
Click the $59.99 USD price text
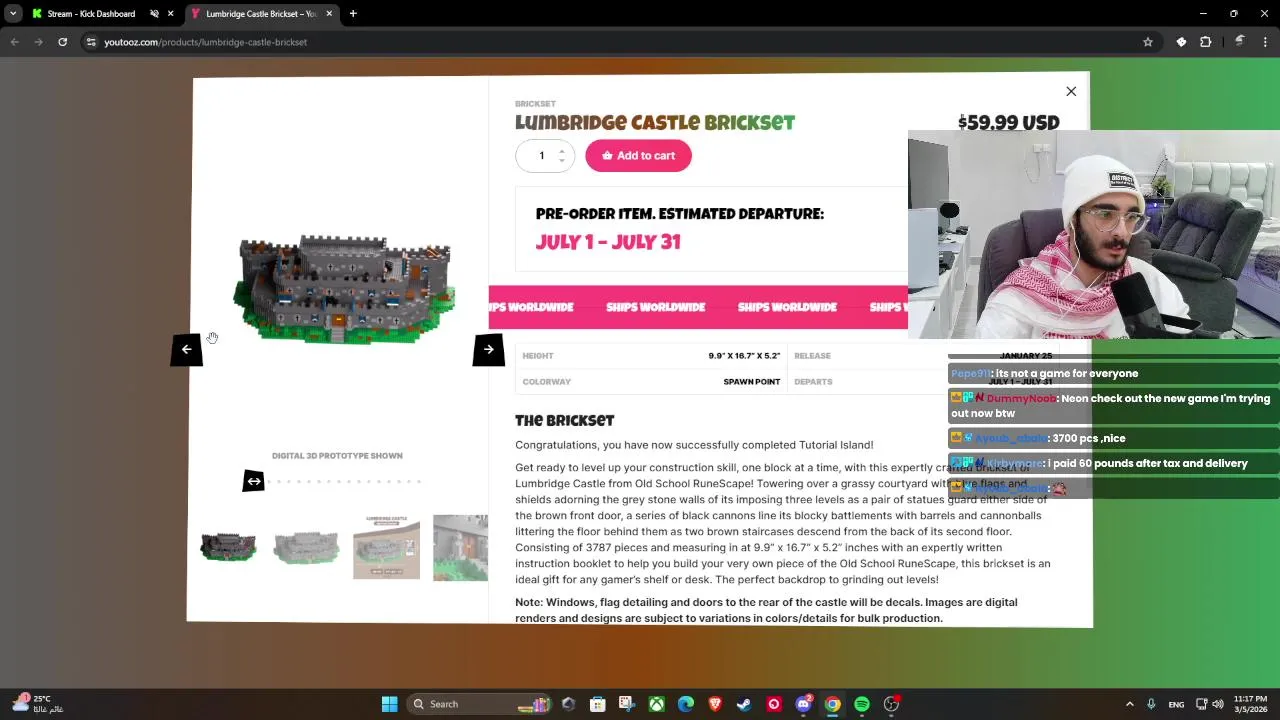[1008, 123]
